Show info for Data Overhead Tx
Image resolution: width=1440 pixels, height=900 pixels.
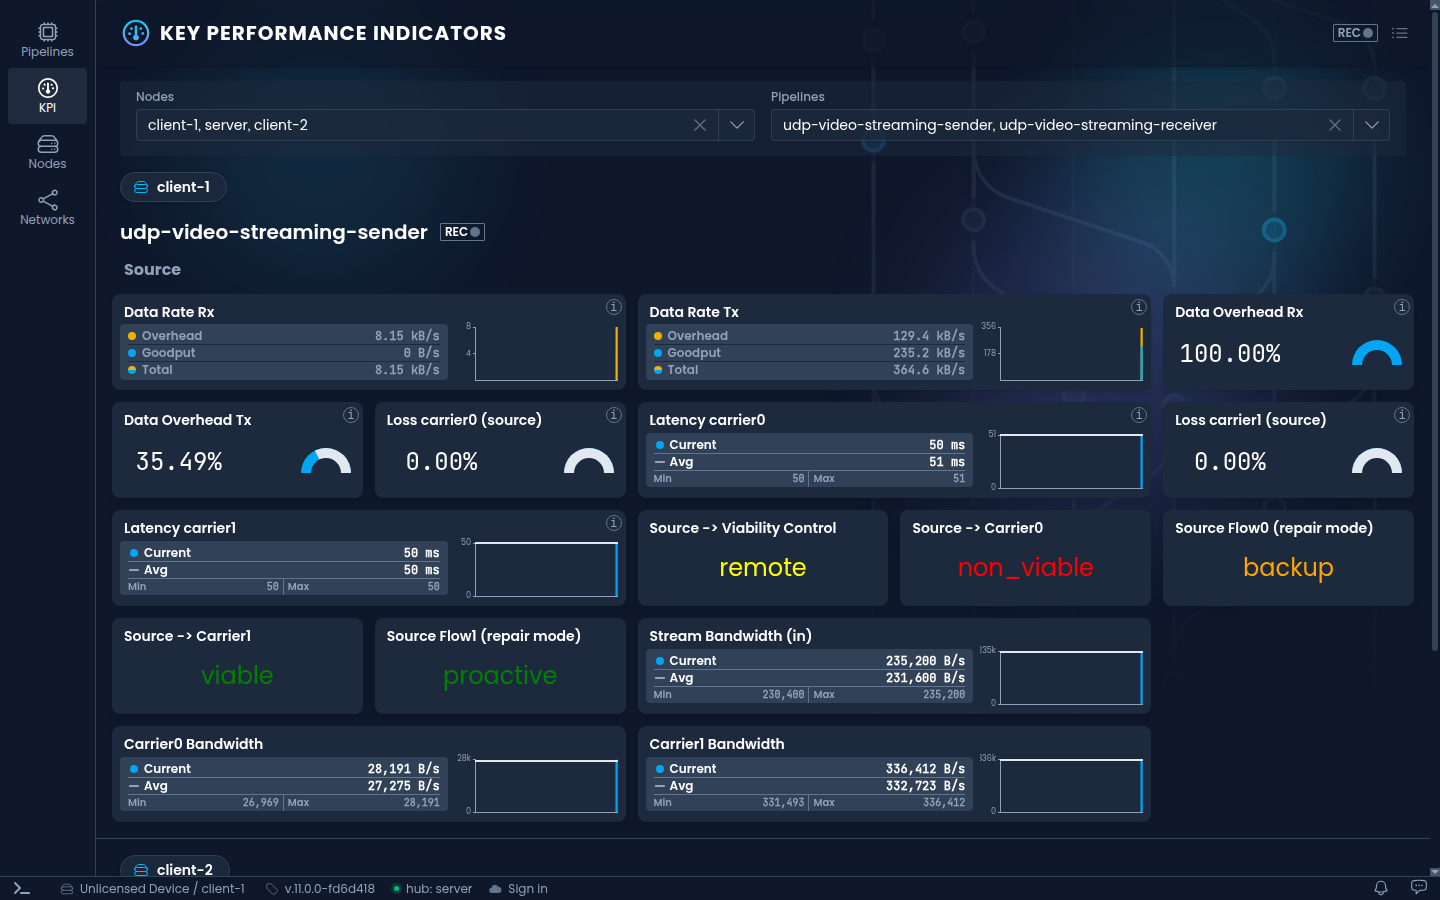pos(351,415)
